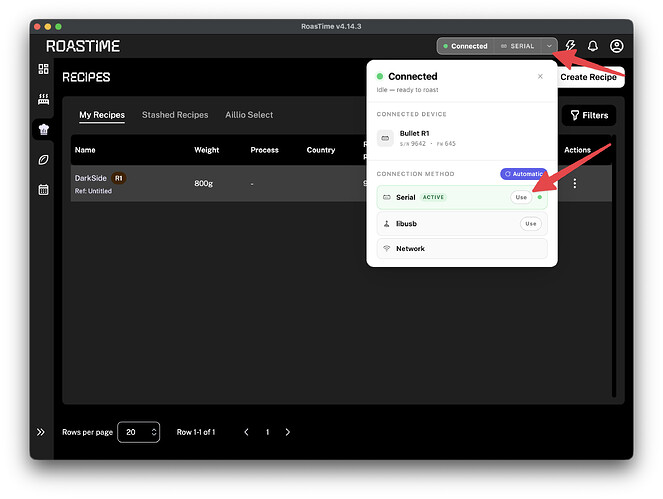Click the ACTIVE badge on Serial
Image resolution: width=663 pixels, height=499 pixels.
pos(433,197)
